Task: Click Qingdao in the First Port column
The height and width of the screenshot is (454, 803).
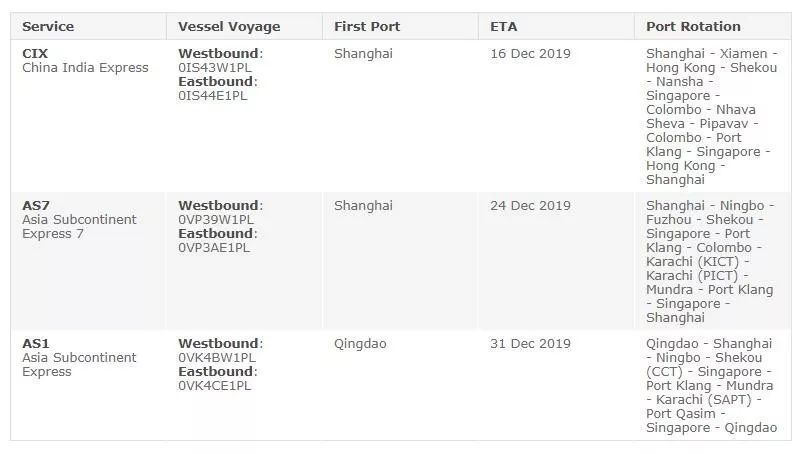Action: point(360,344)
